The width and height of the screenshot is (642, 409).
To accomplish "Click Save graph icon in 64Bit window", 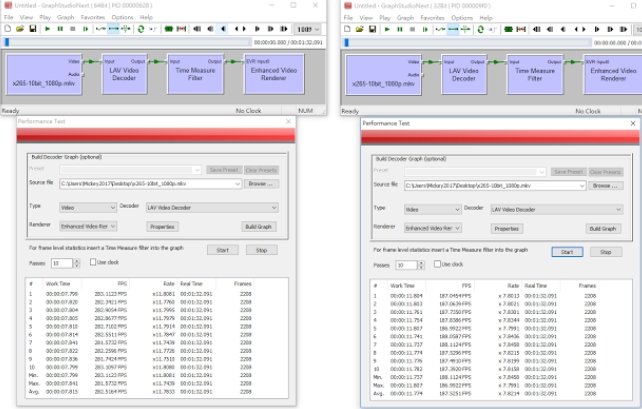I will (x=32, y=29).
